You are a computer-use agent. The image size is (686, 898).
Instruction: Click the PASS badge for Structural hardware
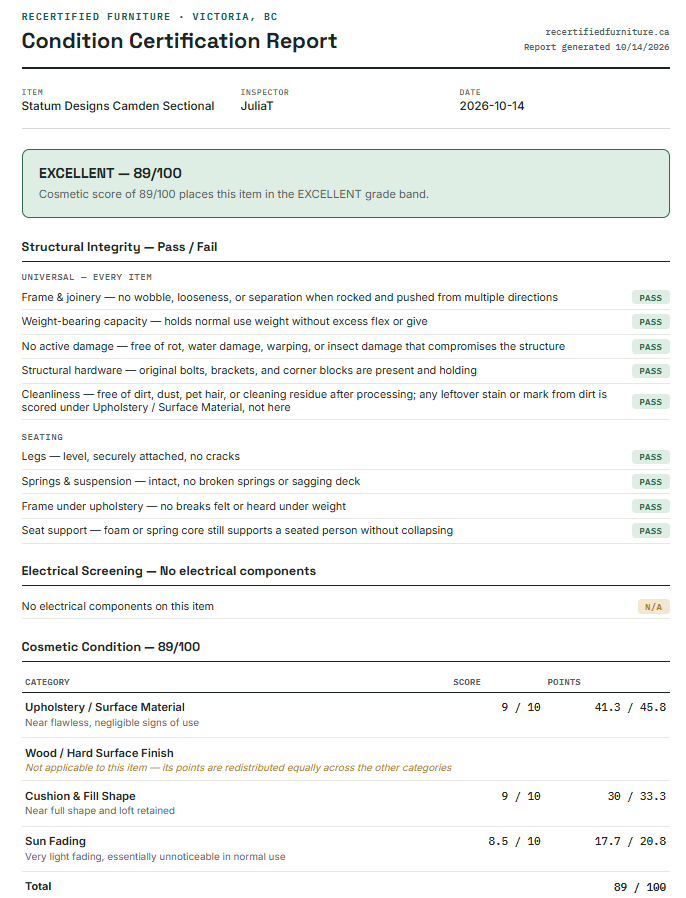650,371
